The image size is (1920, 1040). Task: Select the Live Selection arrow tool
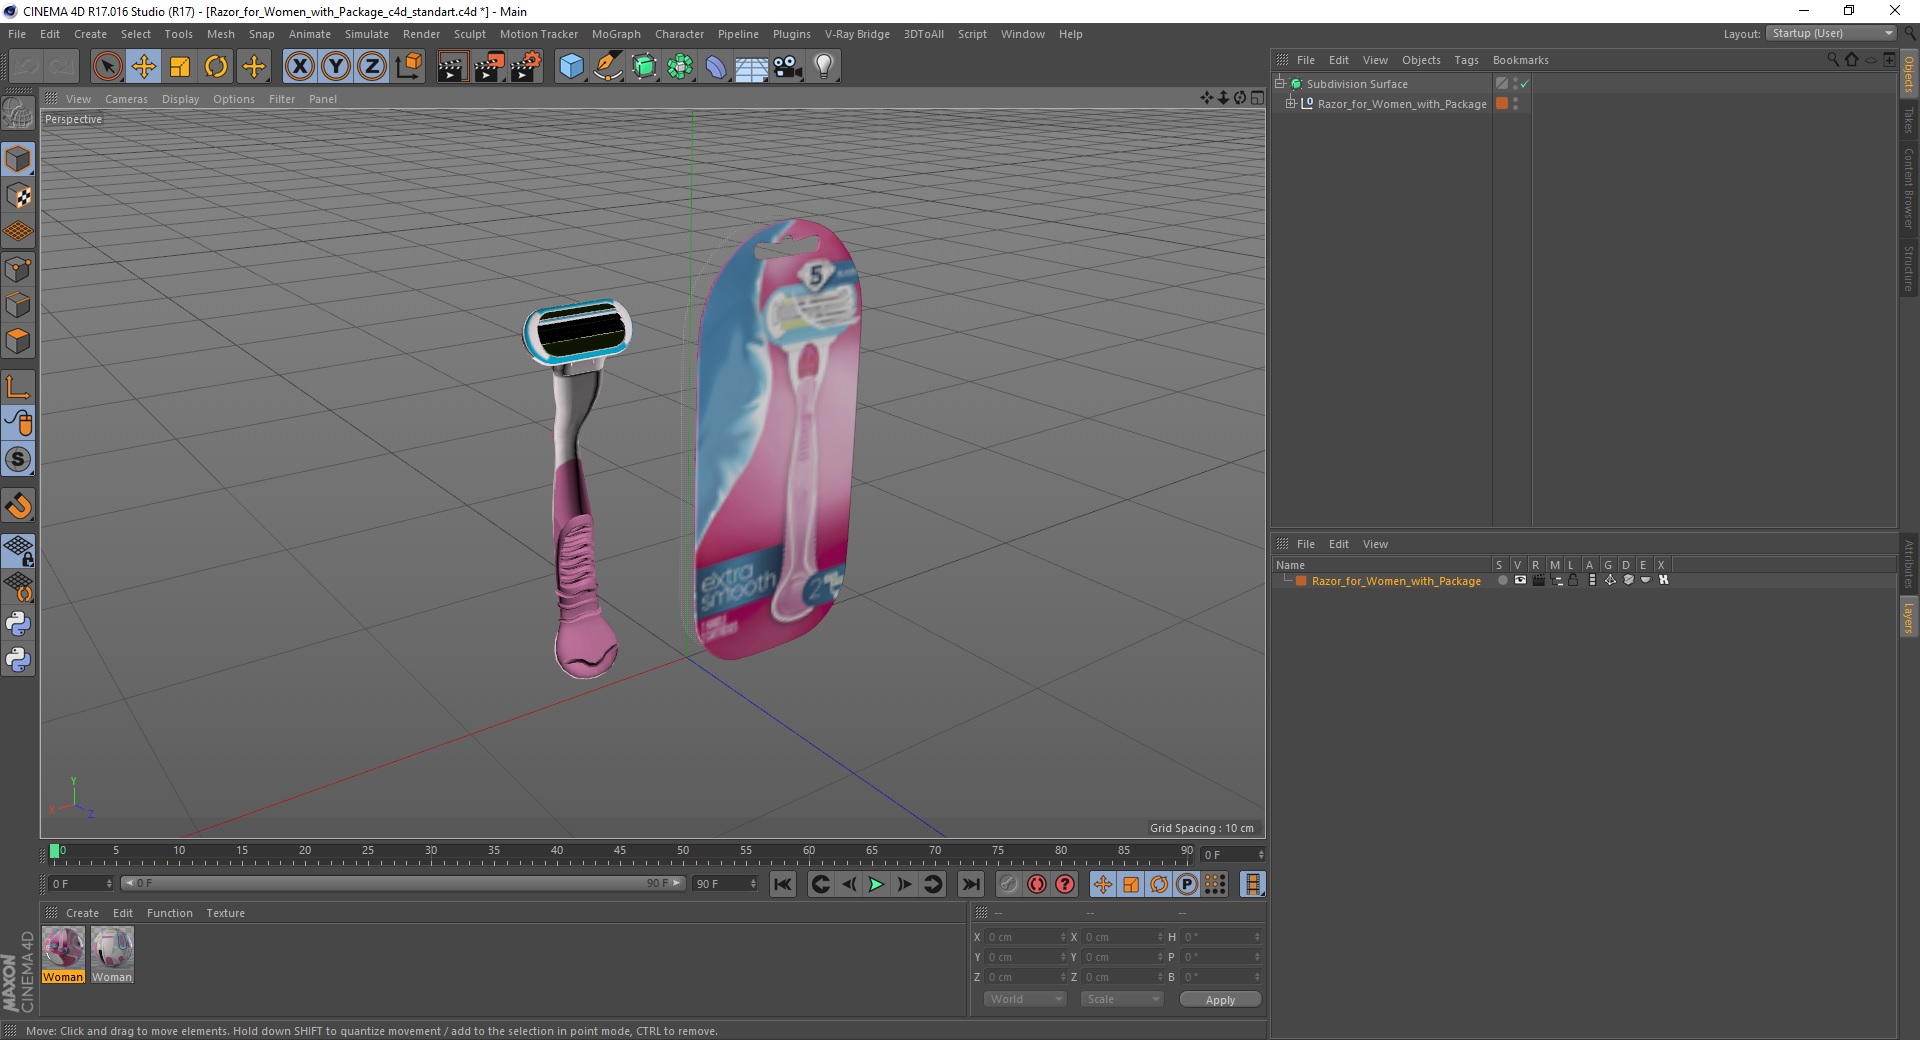coord(107,67)
